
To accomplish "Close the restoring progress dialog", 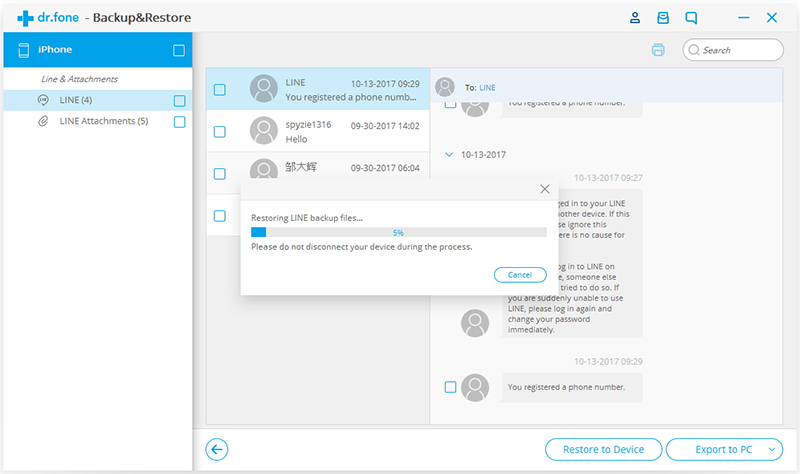I will tap(545, 189).
